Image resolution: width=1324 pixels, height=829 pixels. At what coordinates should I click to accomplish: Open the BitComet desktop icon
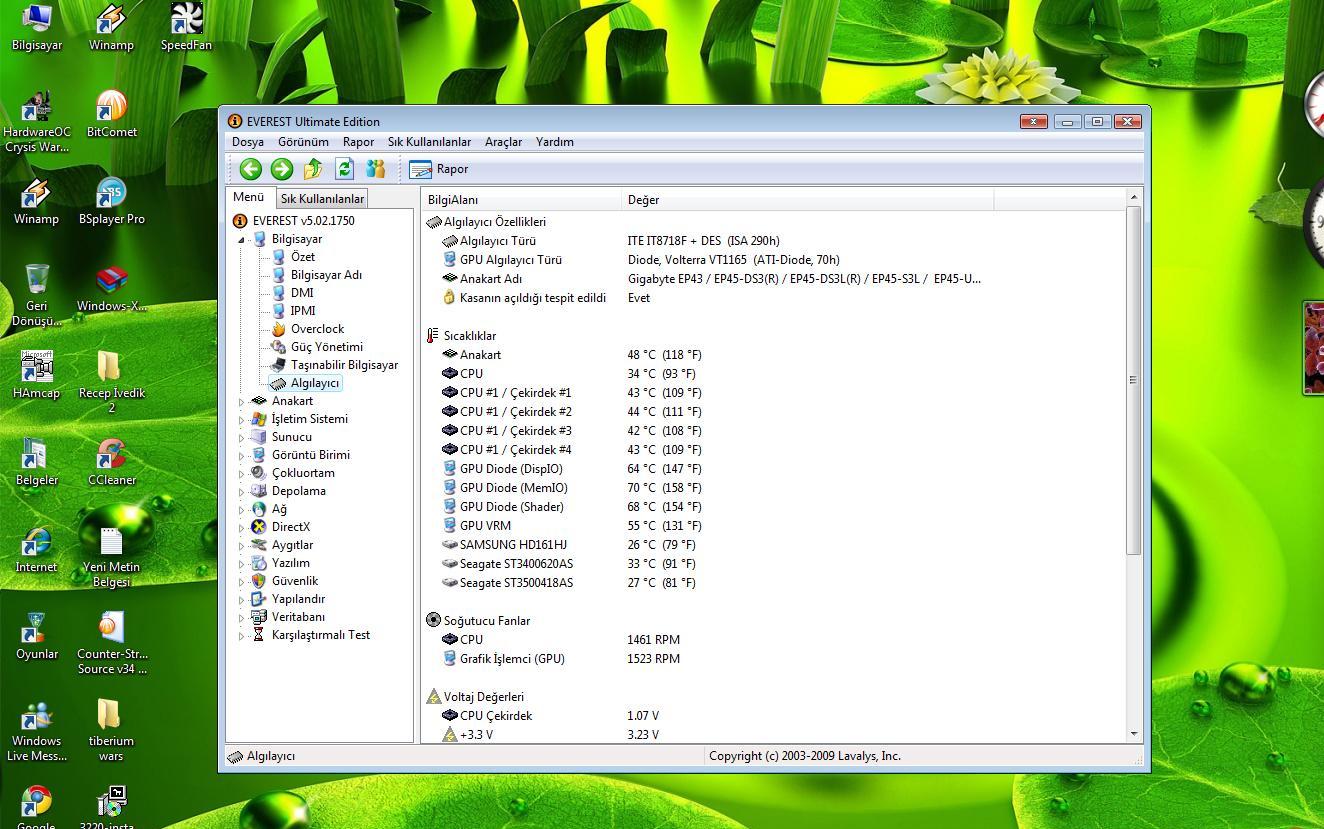click(112, 113)
